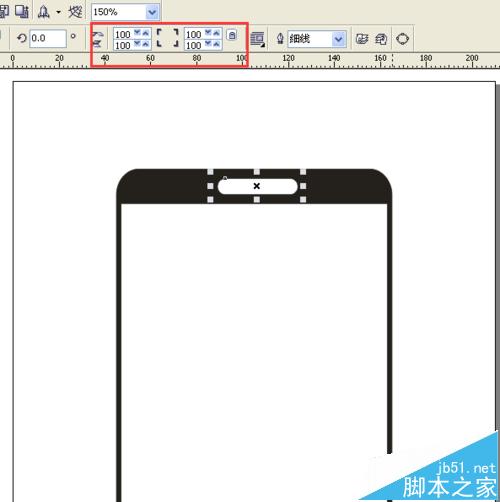
Task: Click the To Back of Layer icon
Action: click(x=381, y=39)
